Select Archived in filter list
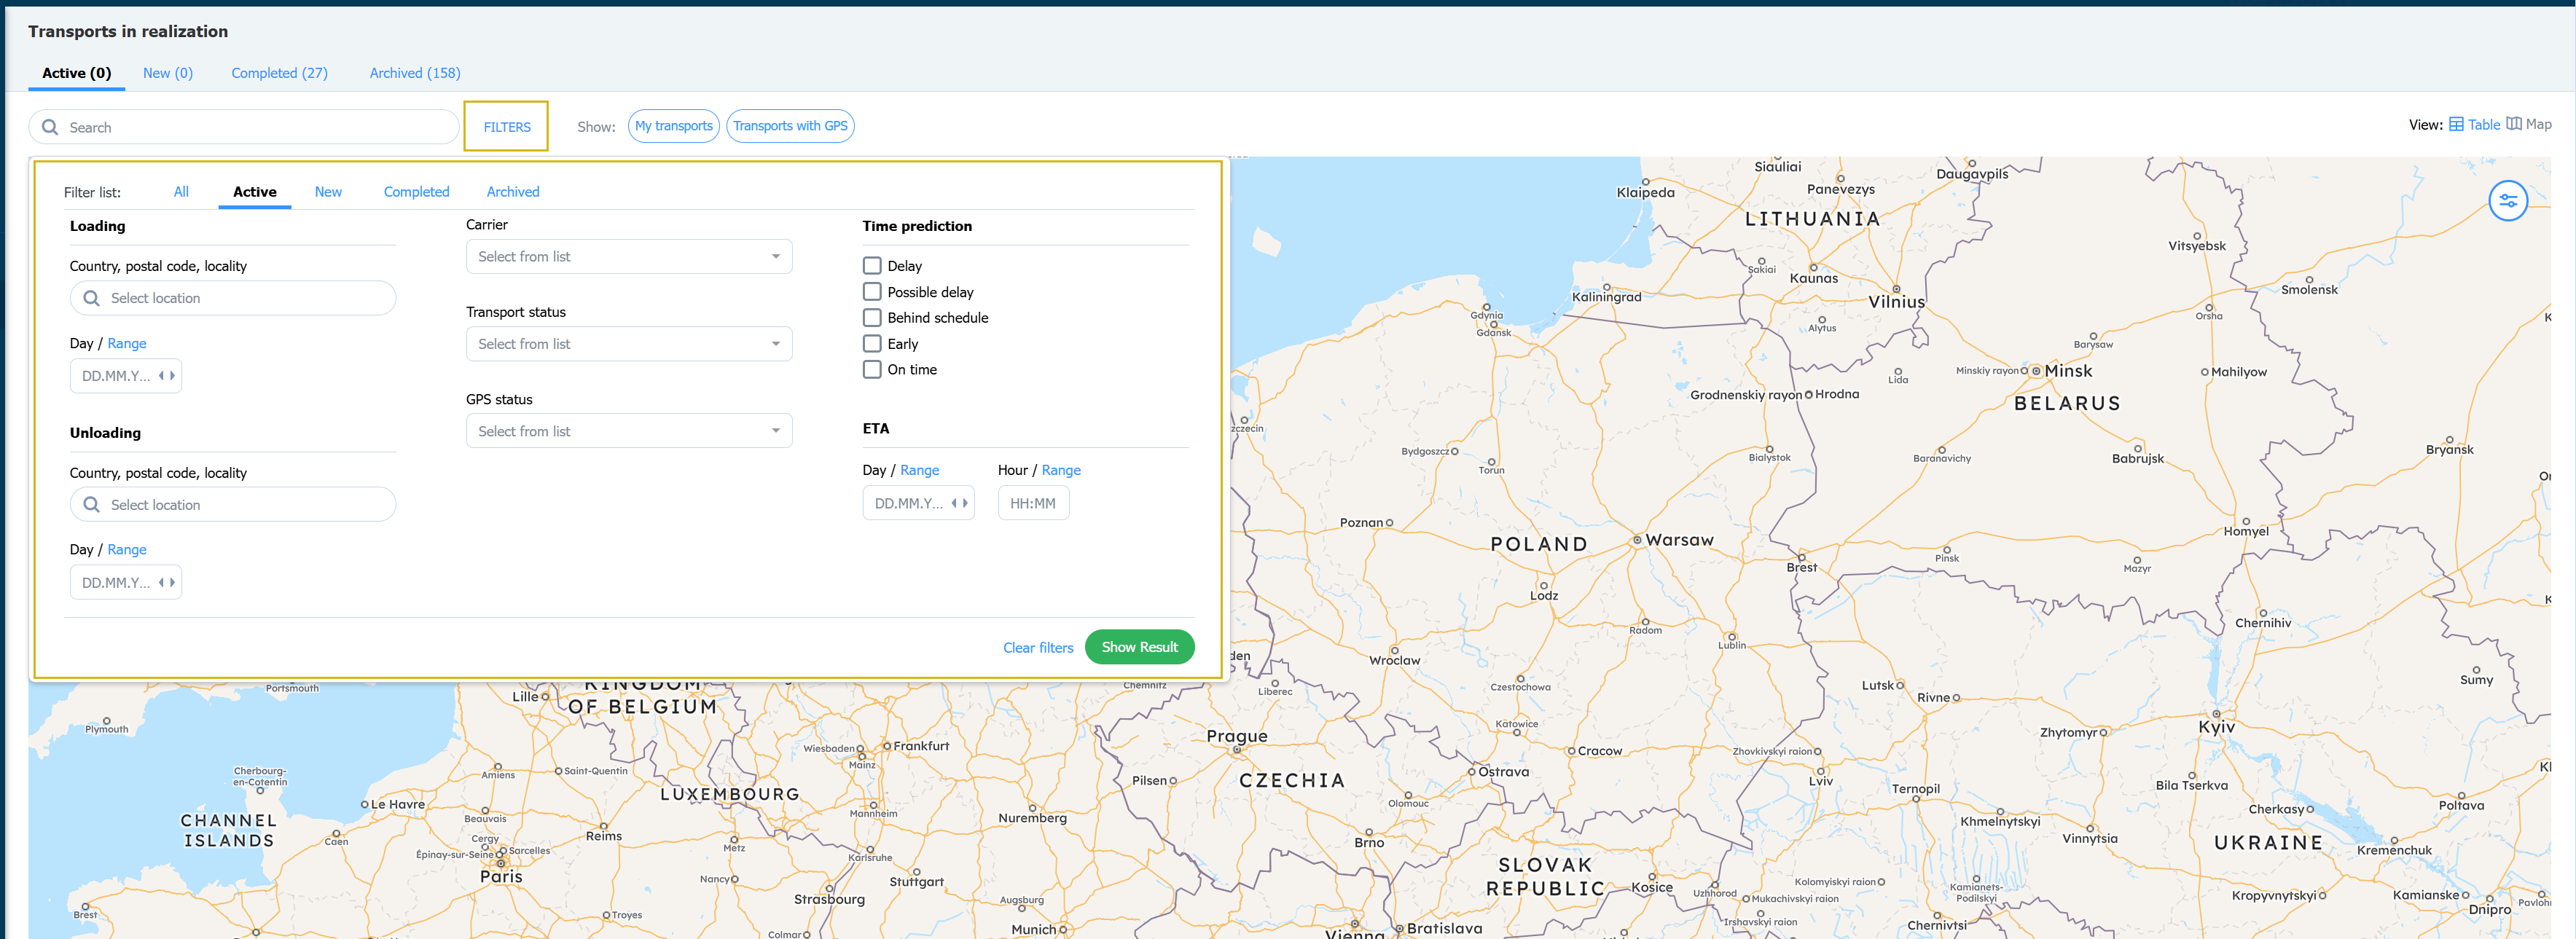Screen dimensions: 2576x939 click(x=513, y=192)
